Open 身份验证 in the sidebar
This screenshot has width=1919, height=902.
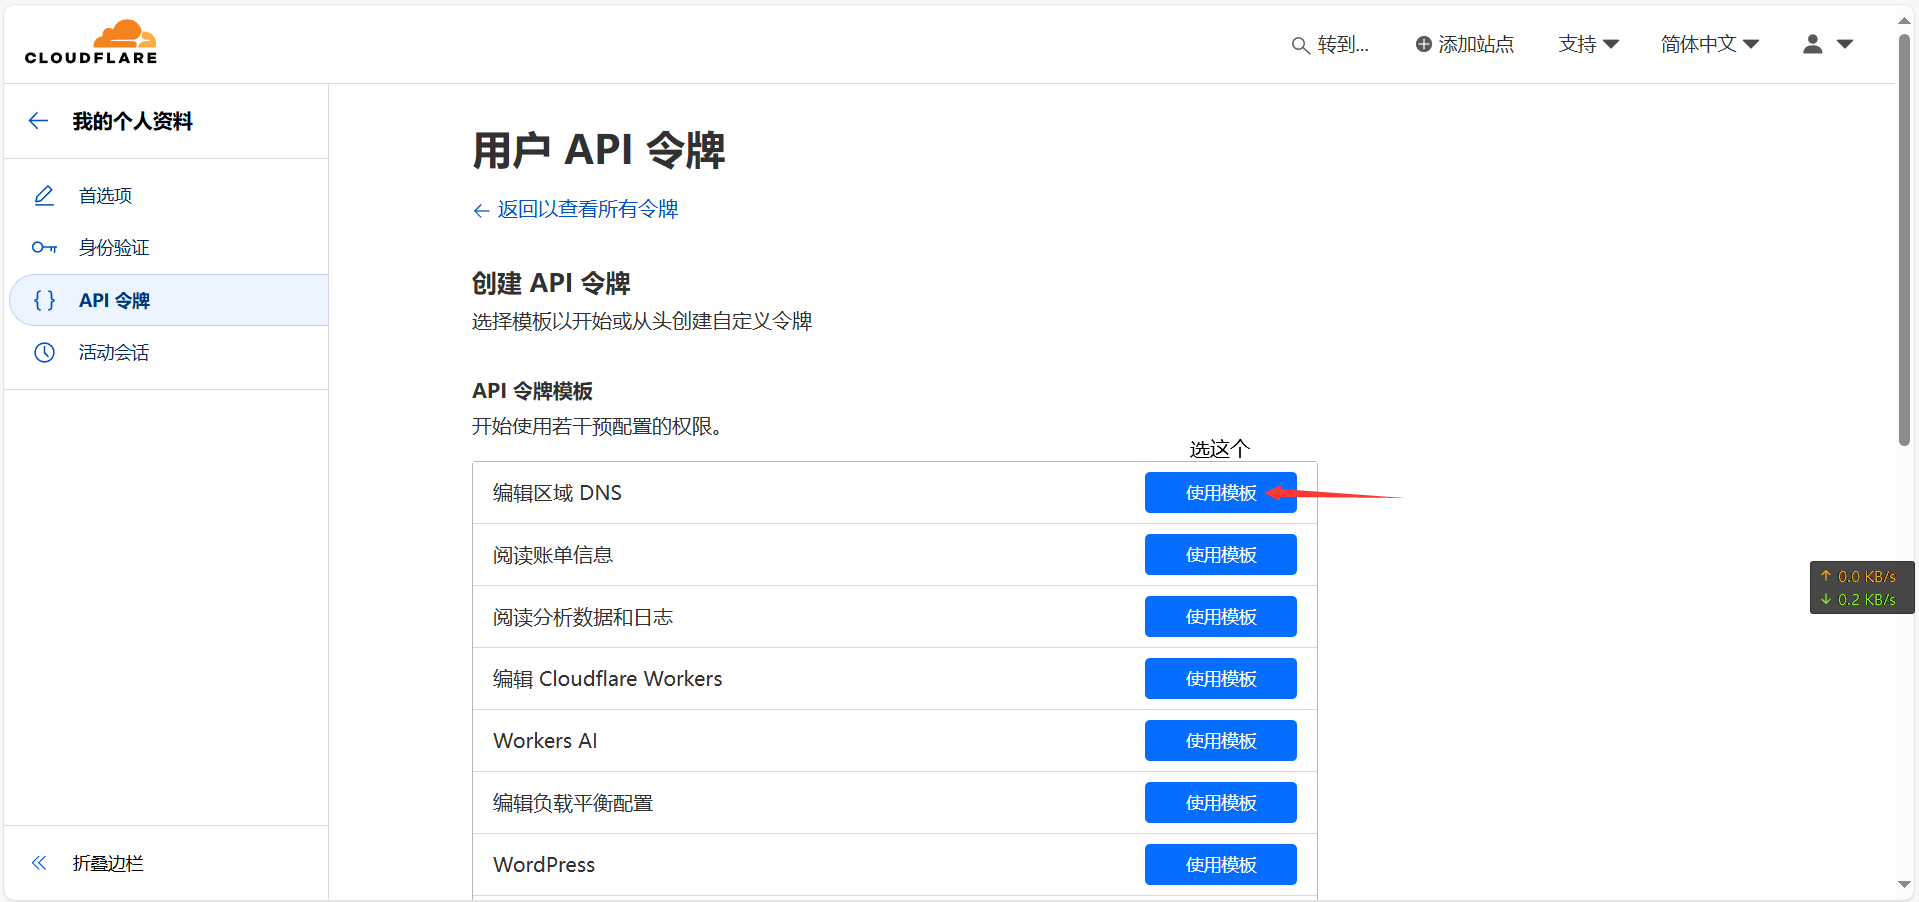(x=168, y=248)
